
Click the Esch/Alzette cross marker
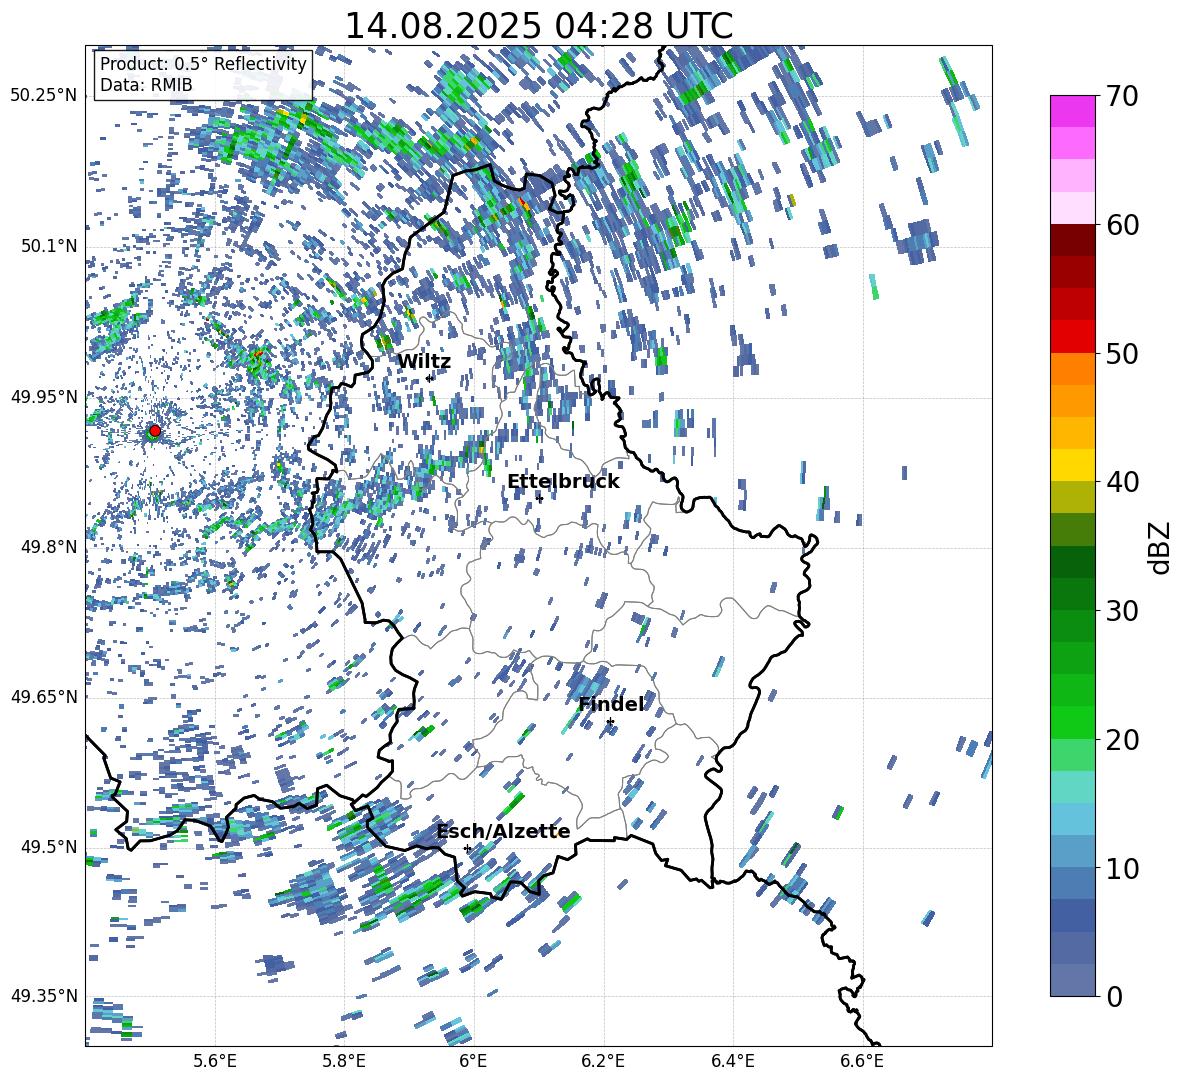pos(467,848)
